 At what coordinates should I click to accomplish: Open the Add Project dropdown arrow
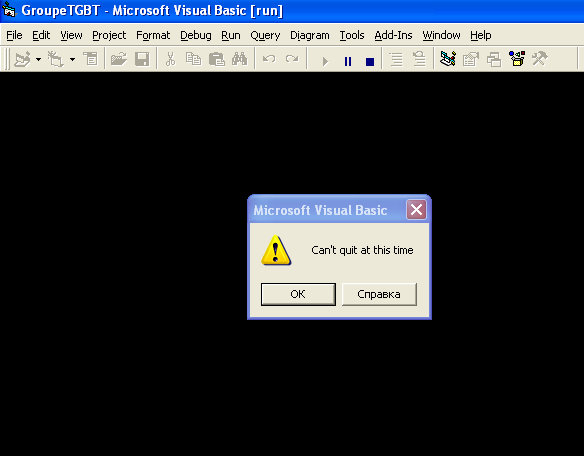[x=38, y=59]
